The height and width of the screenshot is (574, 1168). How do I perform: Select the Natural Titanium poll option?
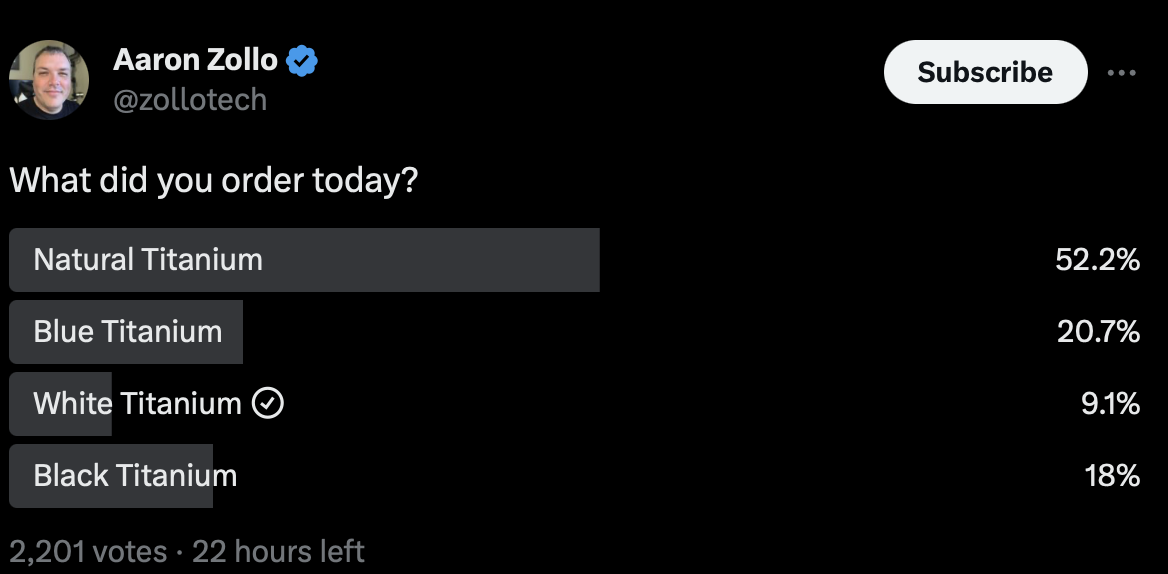148,260
